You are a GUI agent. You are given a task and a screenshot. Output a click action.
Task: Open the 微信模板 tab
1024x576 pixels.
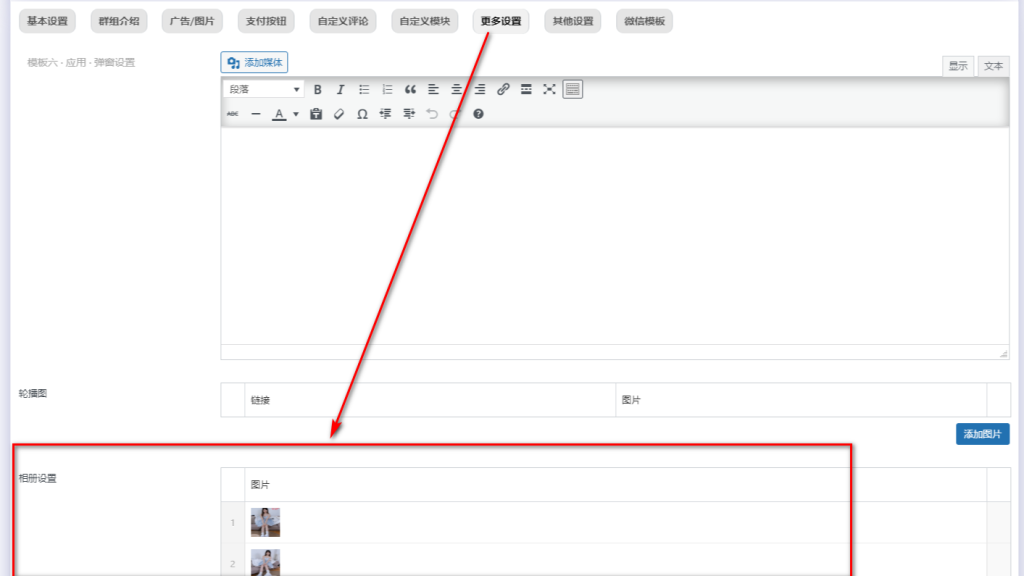click(644, 21)
